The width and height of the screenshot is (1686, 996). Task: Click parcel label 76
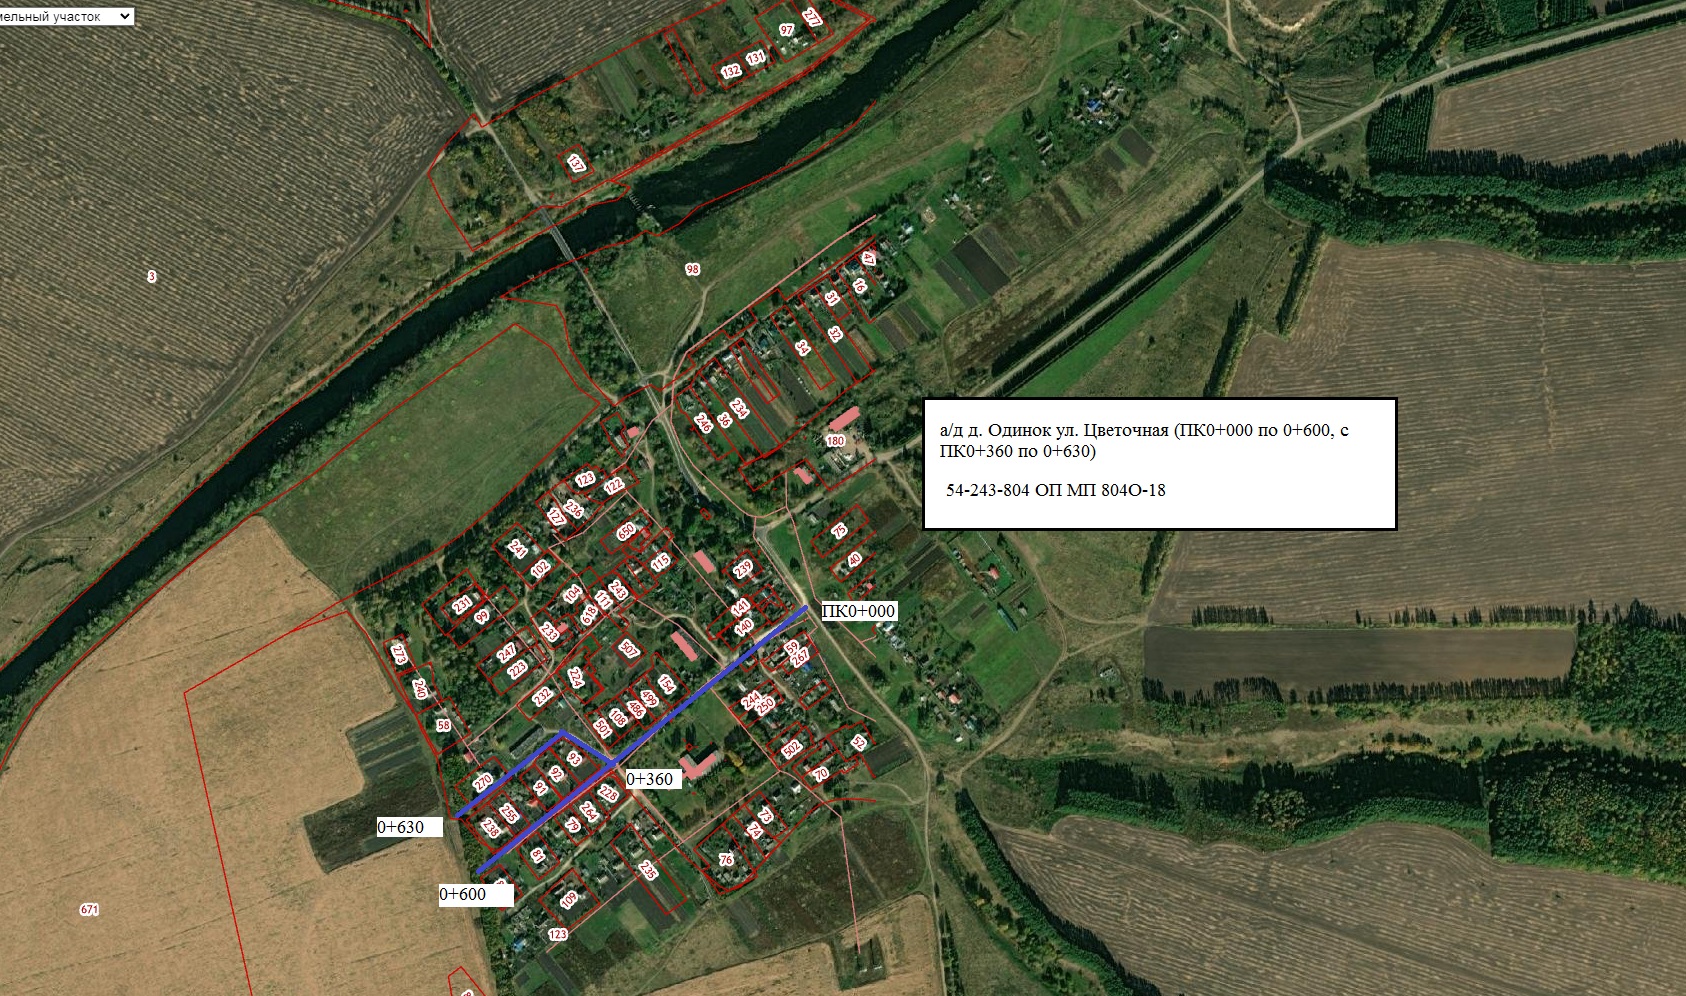point(726,859)
